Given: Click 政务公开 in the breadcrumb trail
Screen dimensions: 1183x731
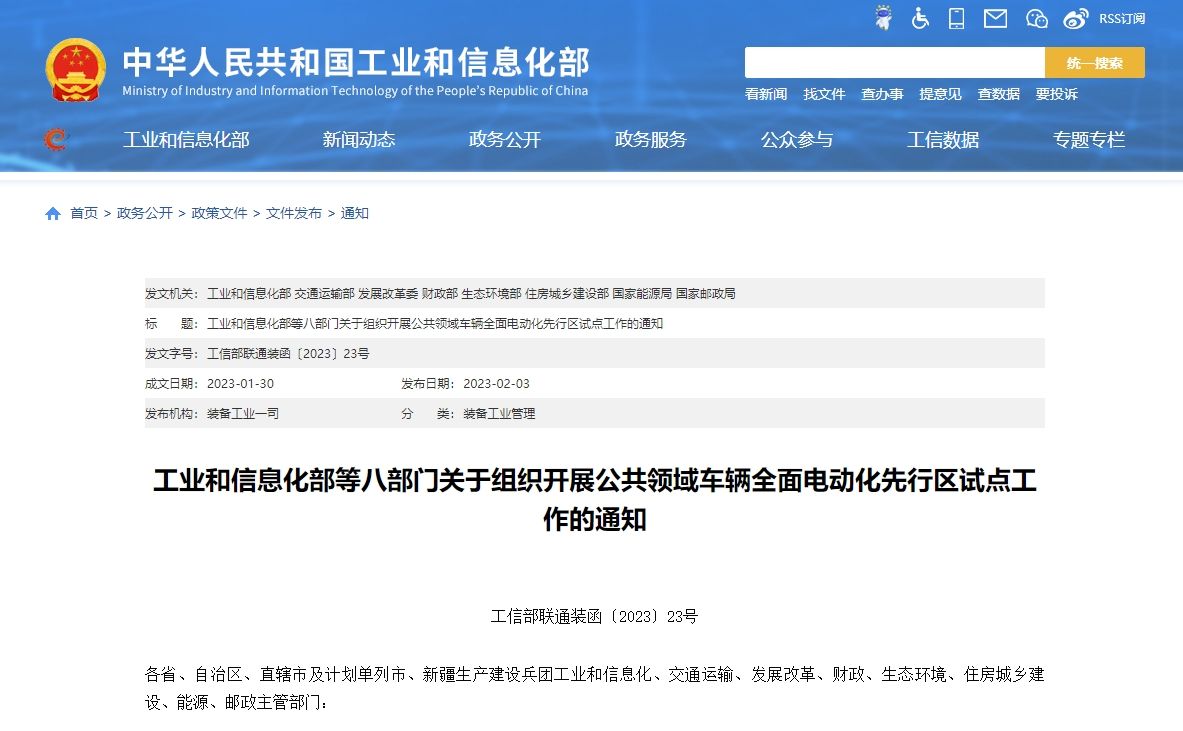Looking at the screenshot, I should click(145, 213).
